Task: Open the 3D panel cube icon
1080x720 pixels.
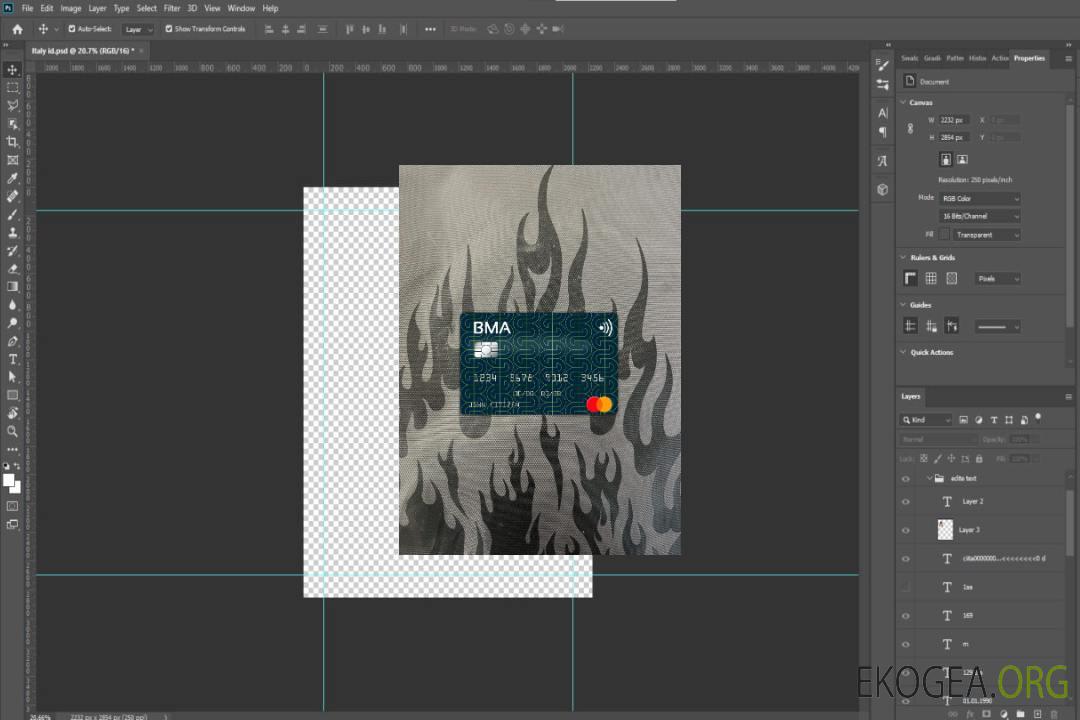Action: pyautogui.click(x=882, y=188)
